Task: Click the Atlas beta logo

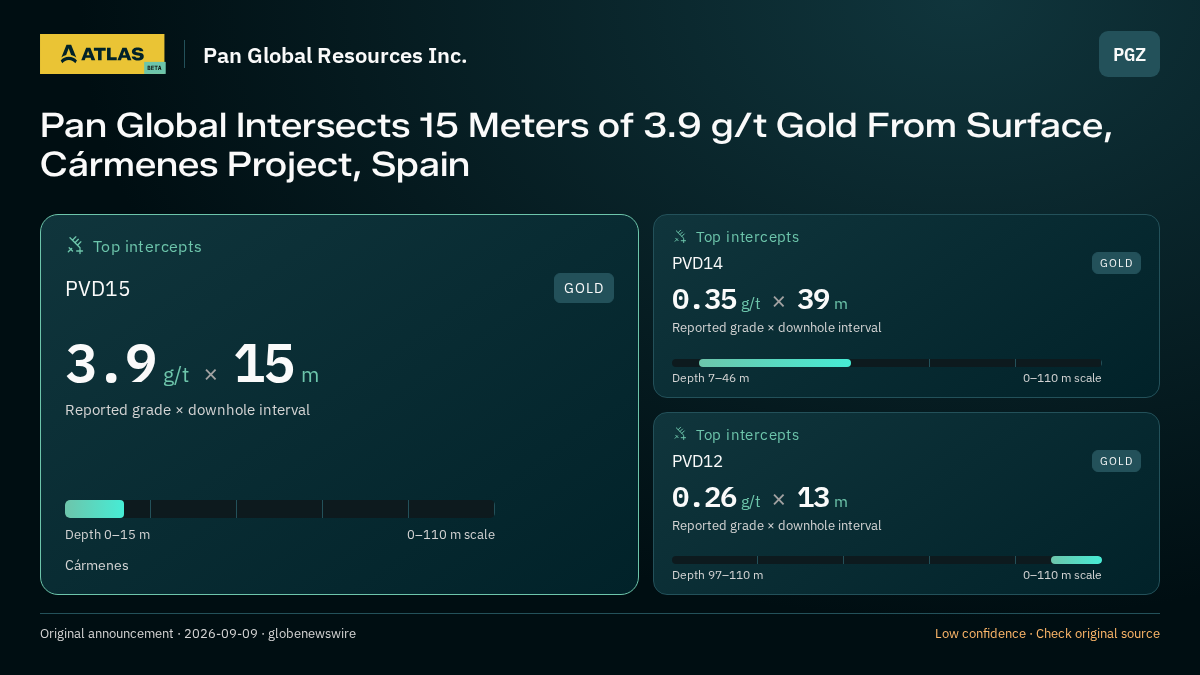Action: [x=103, y=54]
